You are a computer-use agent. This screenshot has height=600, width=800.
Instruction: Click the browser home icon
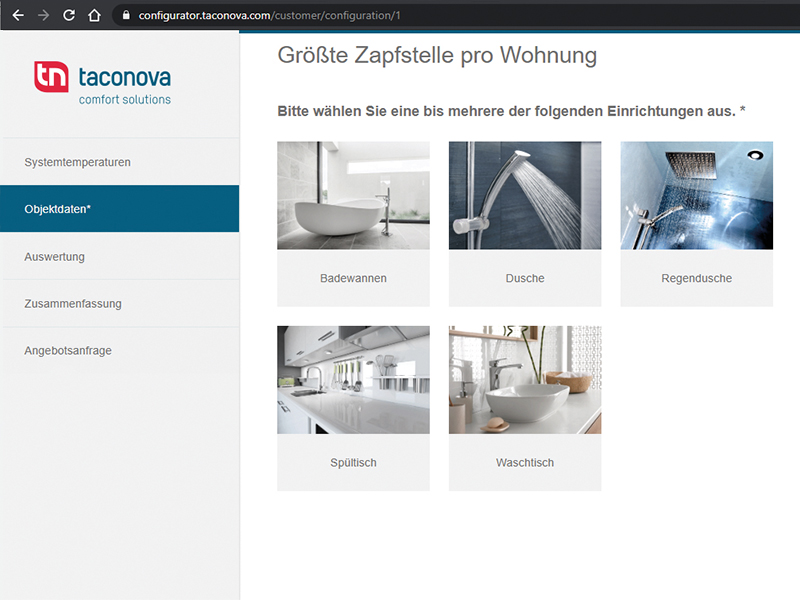95,15
